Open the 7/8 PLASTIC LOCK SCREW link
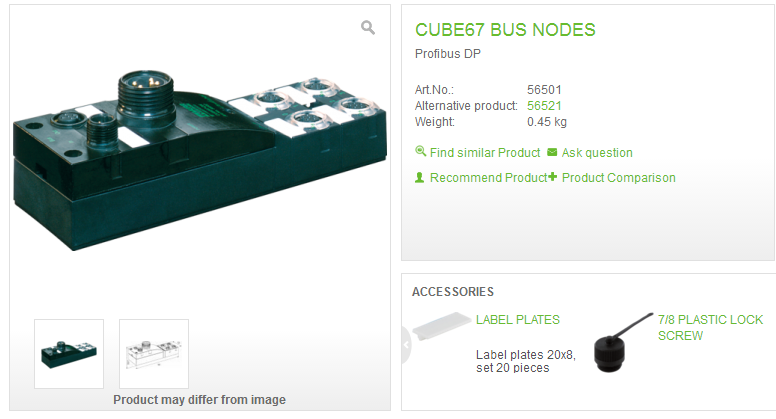Image resolution: width=776 pixels, height=419 pixels. [709, 327]
